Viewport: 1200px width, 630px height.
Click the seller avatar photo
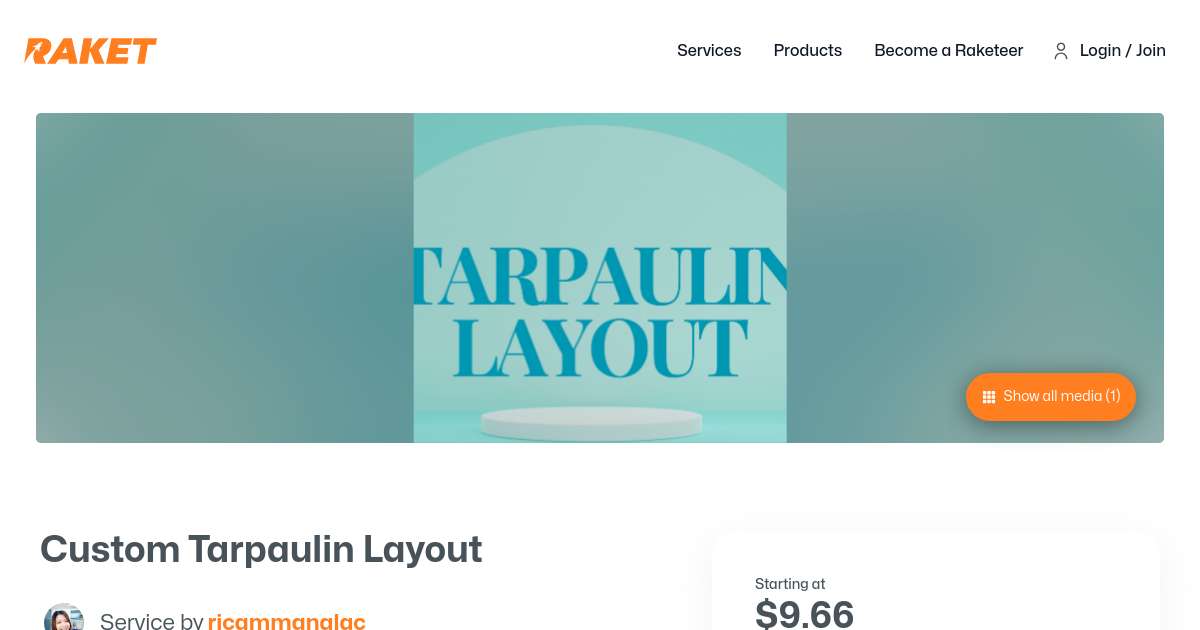64,617
